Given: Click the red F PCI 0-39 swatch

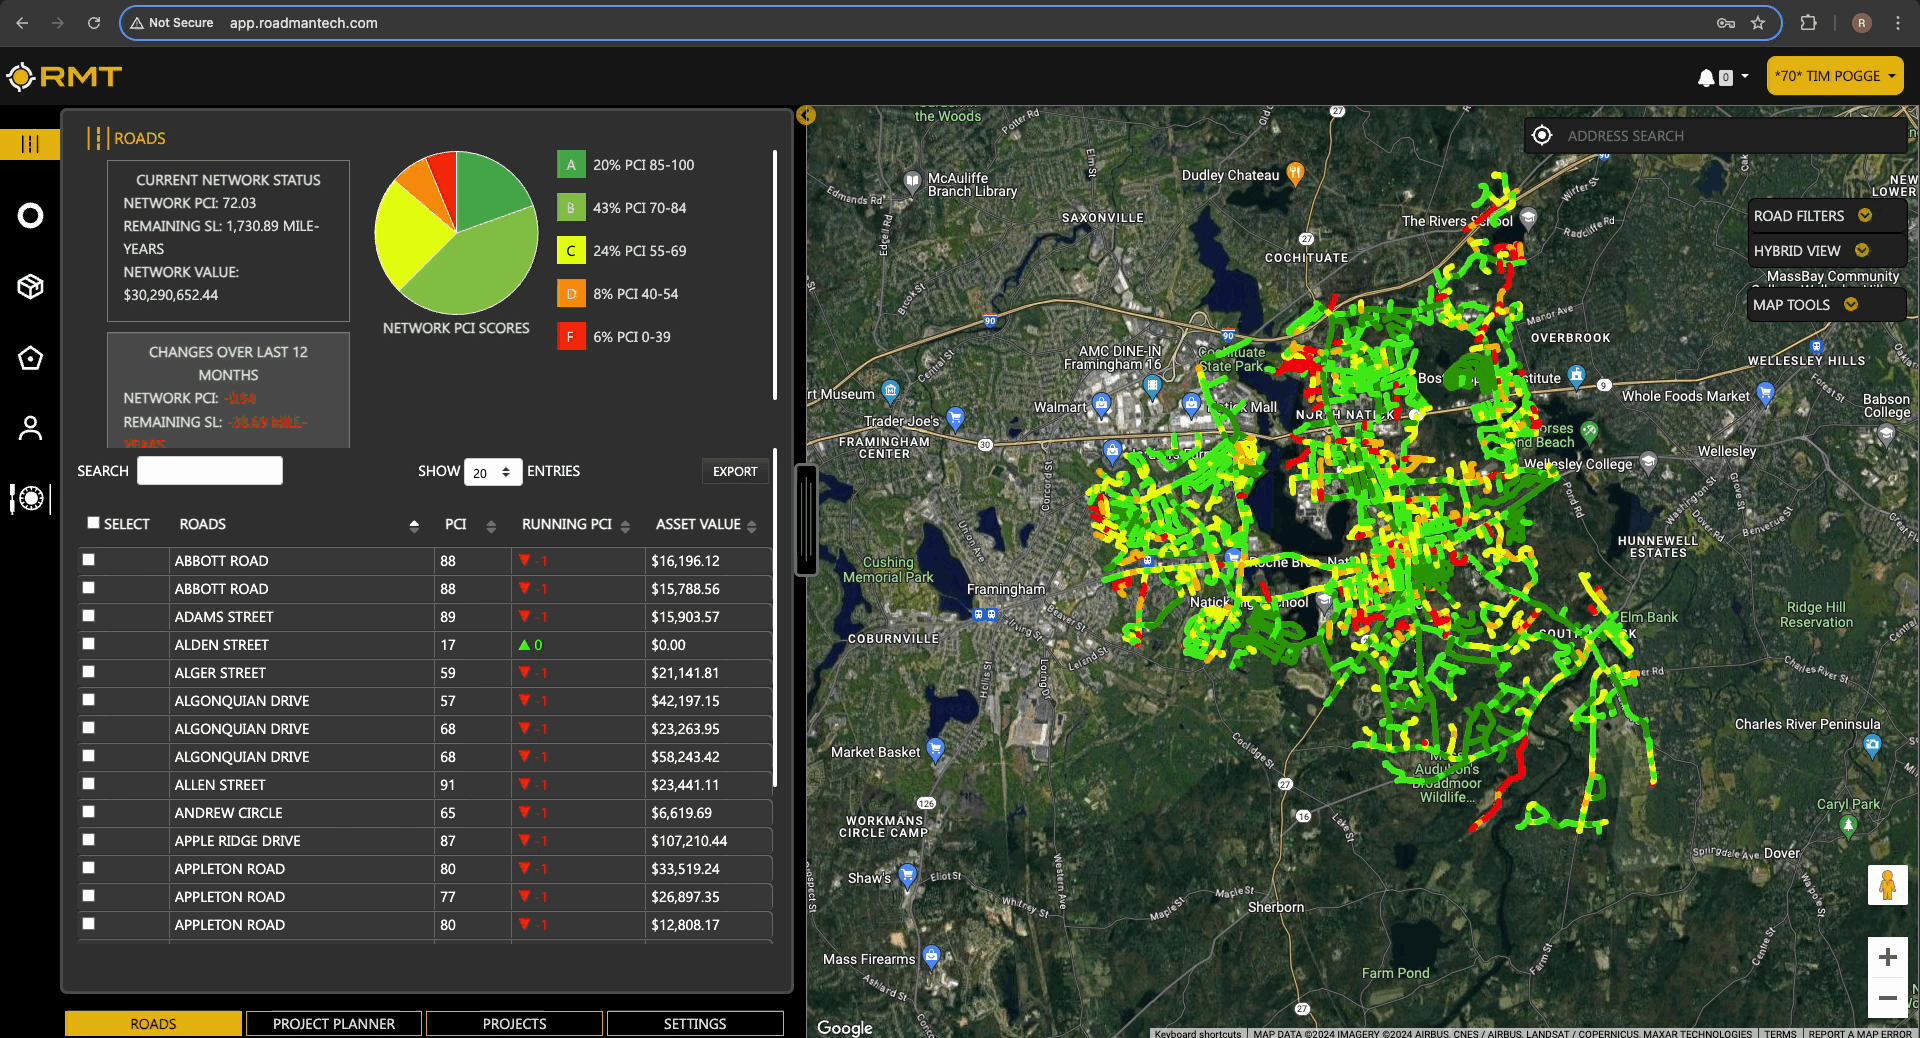Looking at the screenshot, I should click(x=571, y=337).
